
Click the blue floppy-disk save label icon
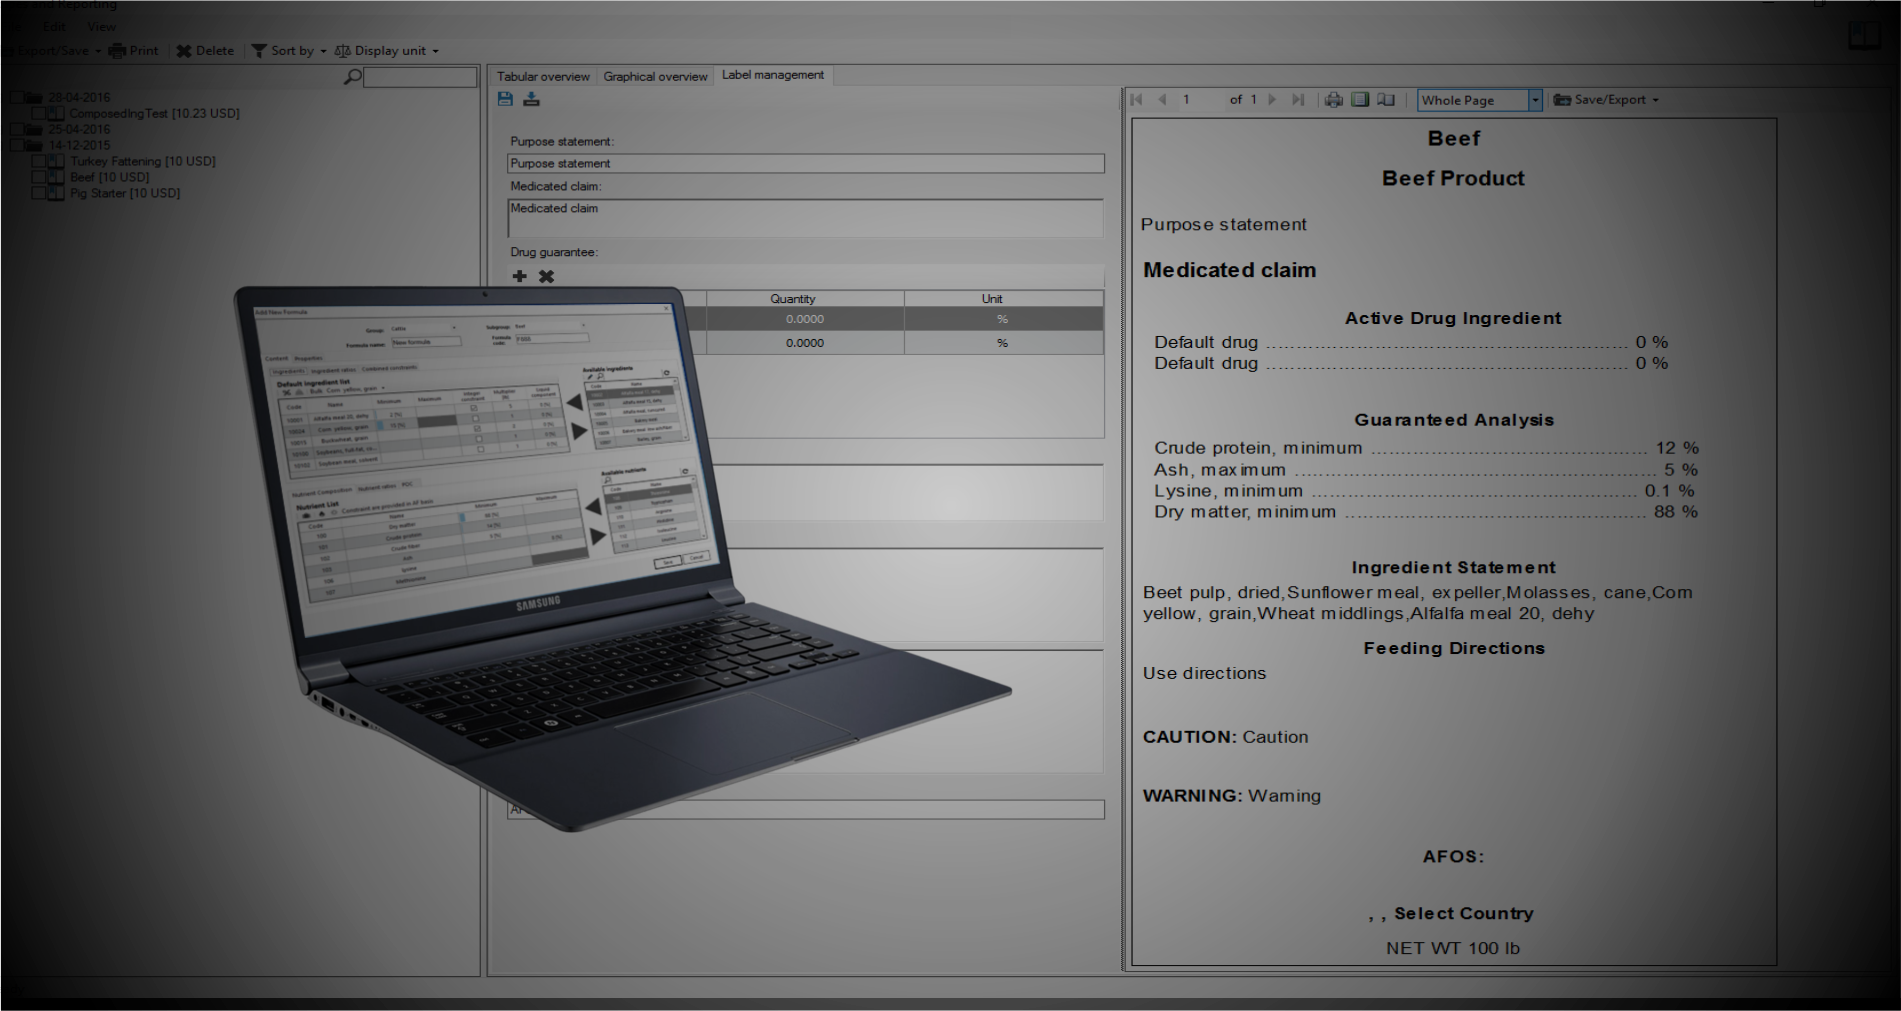[505, 99]
